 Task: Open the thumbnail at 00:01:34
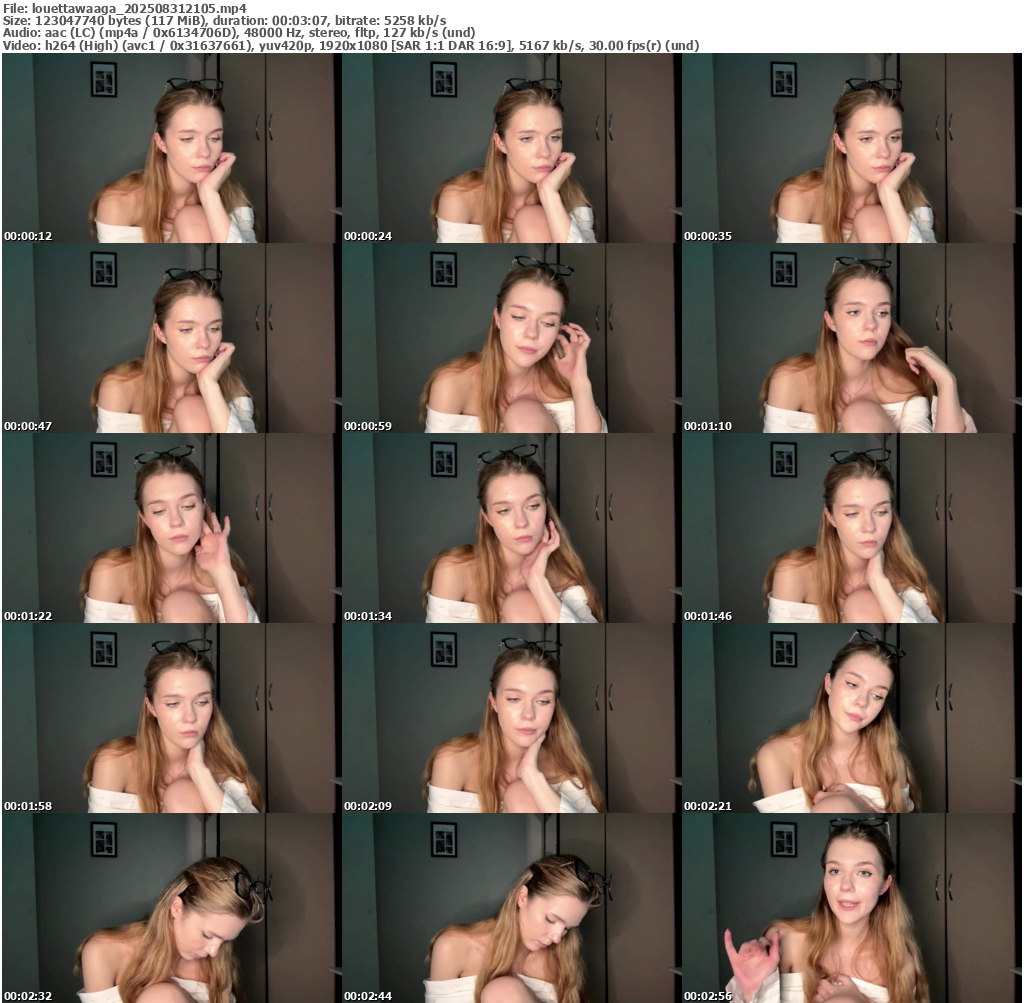[511, 528]
